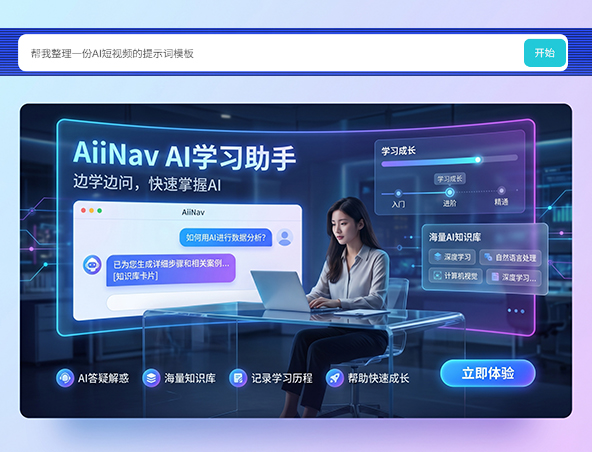The height and width of the screenshot is (452, 592).
Task: Click the 立即体验 button
Action: 488,373
